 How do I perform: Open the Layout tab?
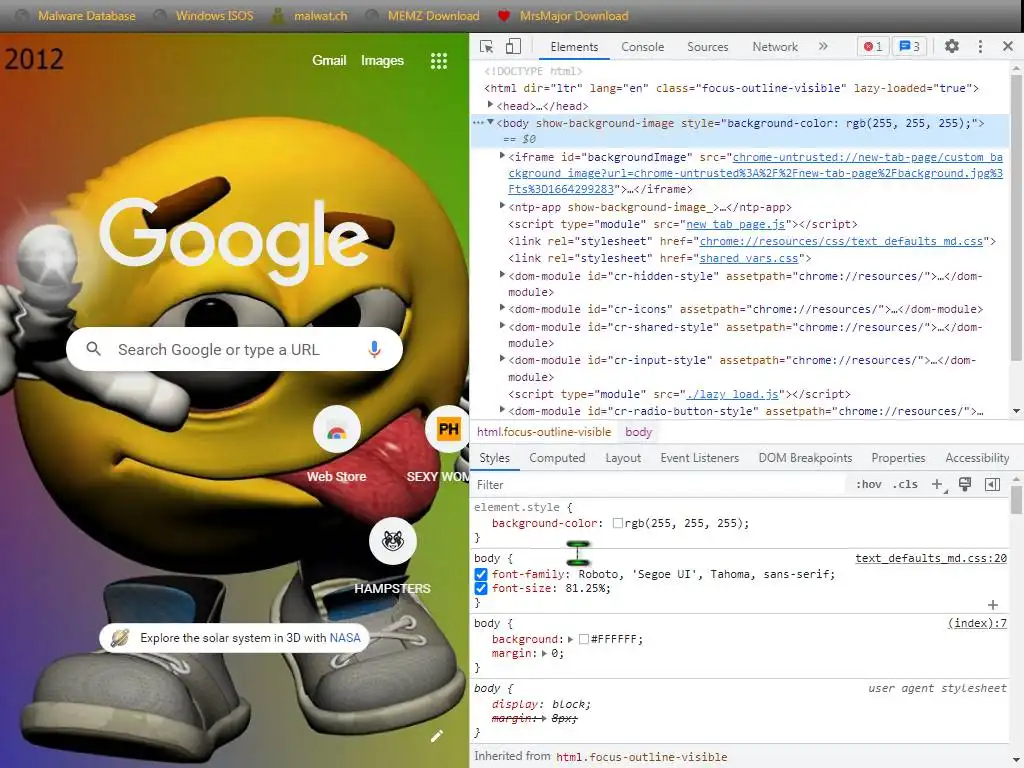coord(623,458)
